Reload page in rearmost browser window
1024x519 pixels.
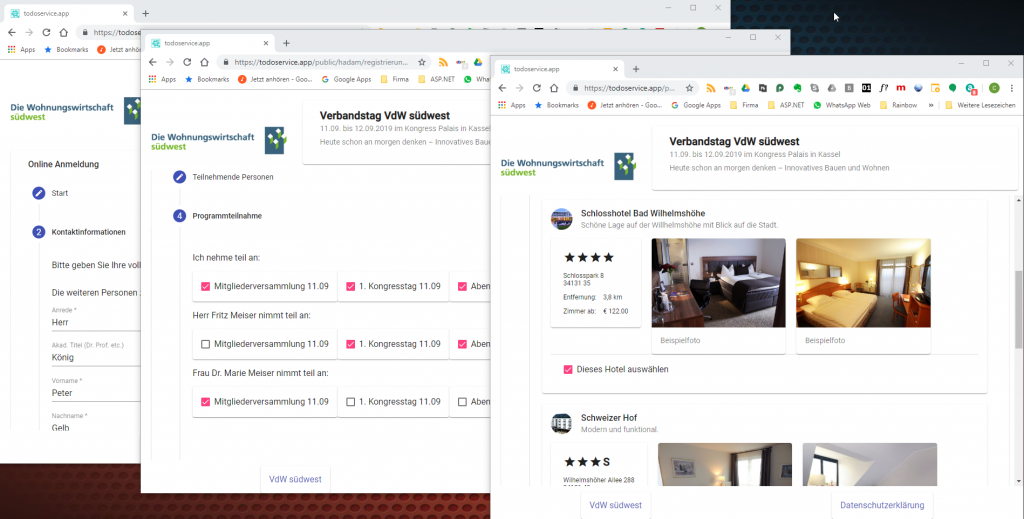(x=46, y=32)
